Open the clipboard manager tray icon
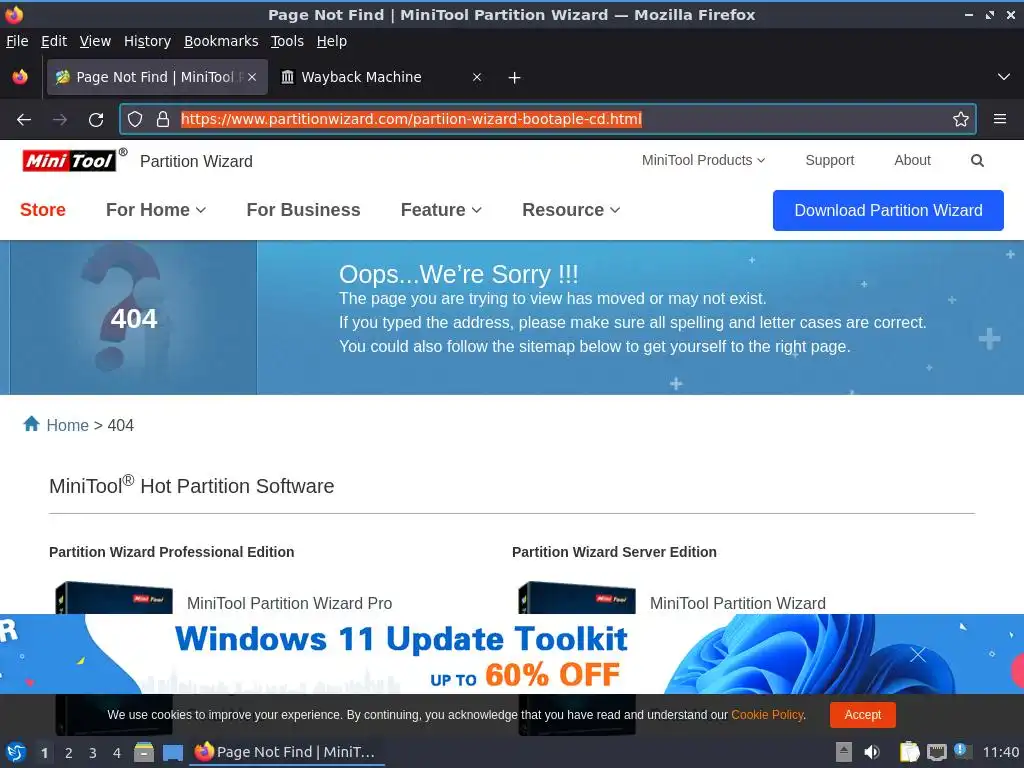 point(909,752)
